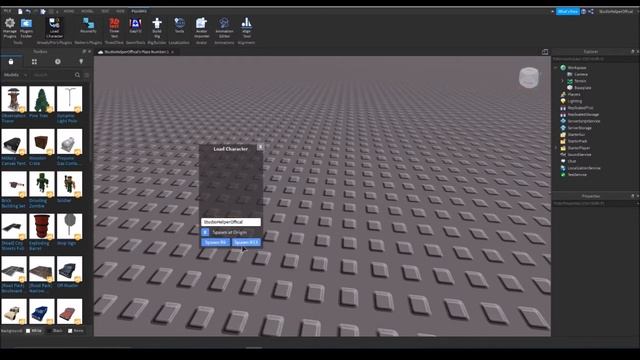This screenshot has width=640, height=360.
Task: Select Wooden Crate model thumbnail
Action: click(x=42, y=142)
